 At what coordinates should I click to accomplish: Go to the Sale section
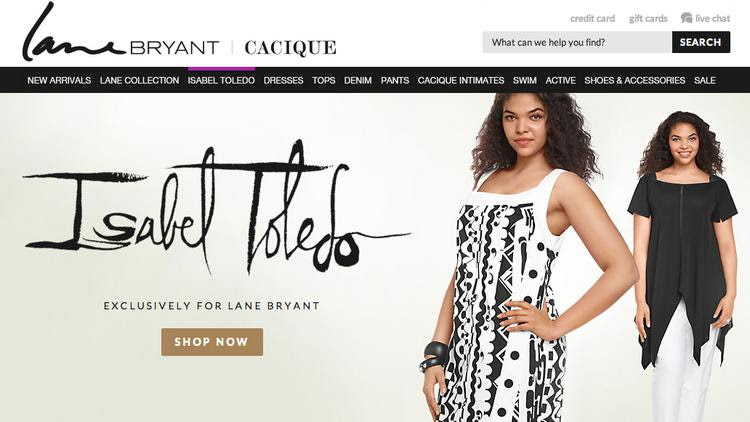(705, 80)
